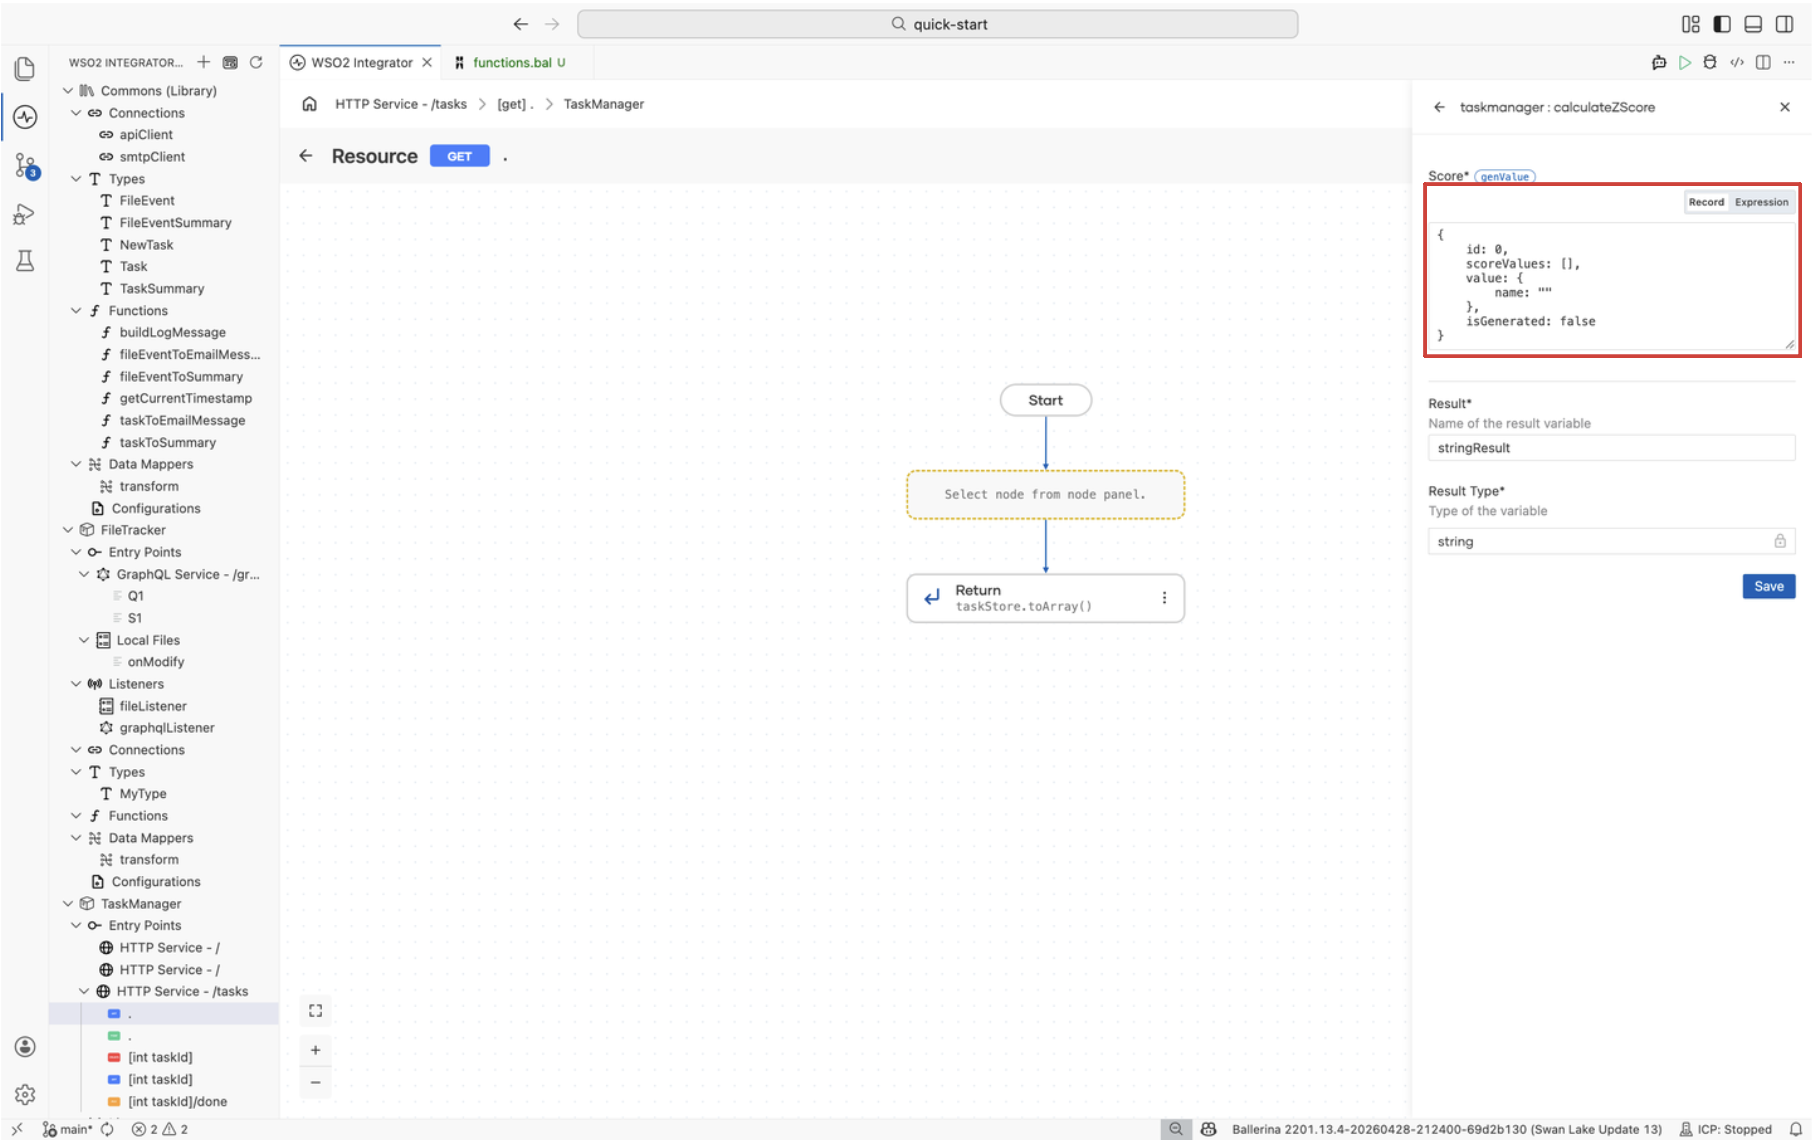Image resolution: width=1812 pixels, height=1140 pixels.
Task: Click the debug icon in editor toolbar
Action: coord(1710,62)
